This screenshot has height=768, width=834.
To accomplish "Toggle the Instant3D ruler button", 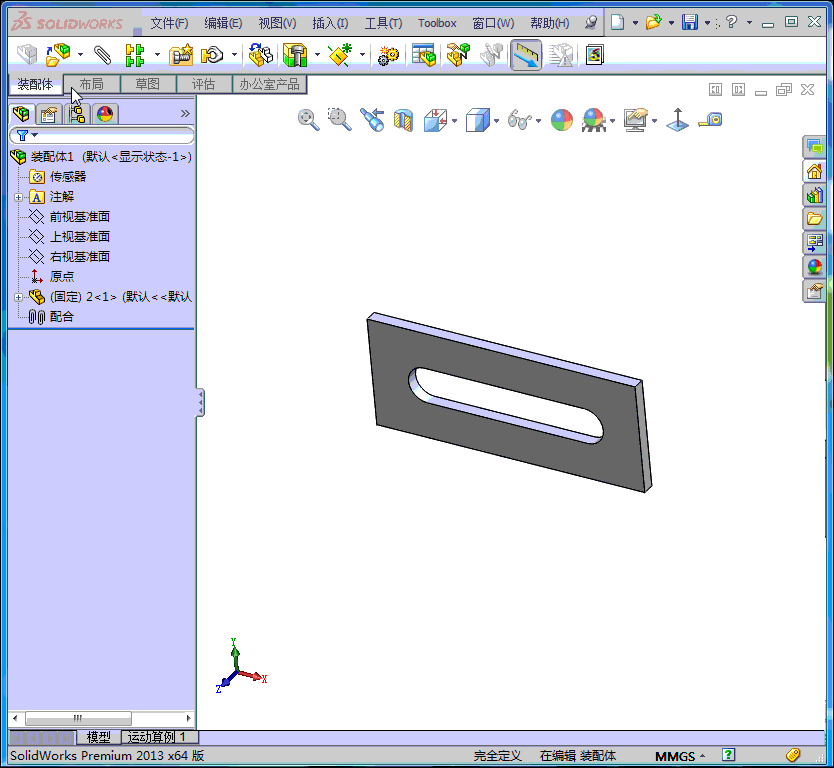I will click(x=526, y=55).
